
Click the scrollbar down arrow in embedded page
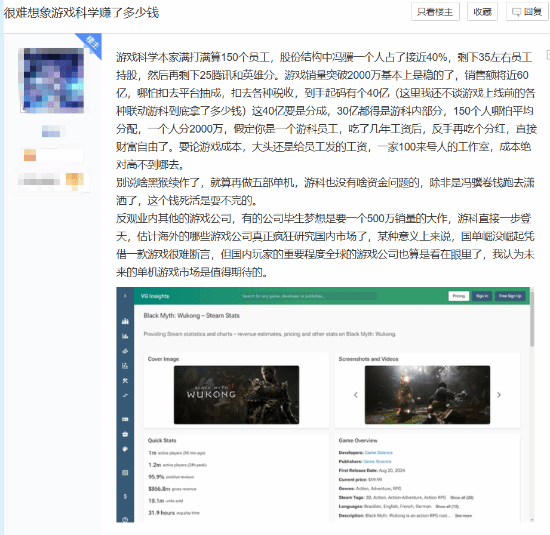(532, 520)
